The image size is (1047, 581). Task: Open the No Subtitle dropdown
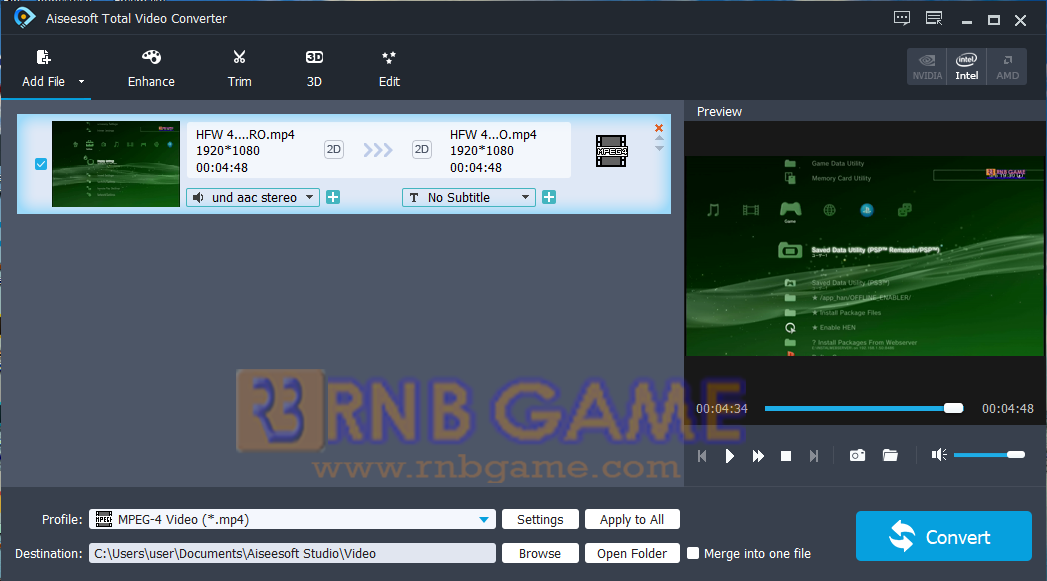point(469,198)
